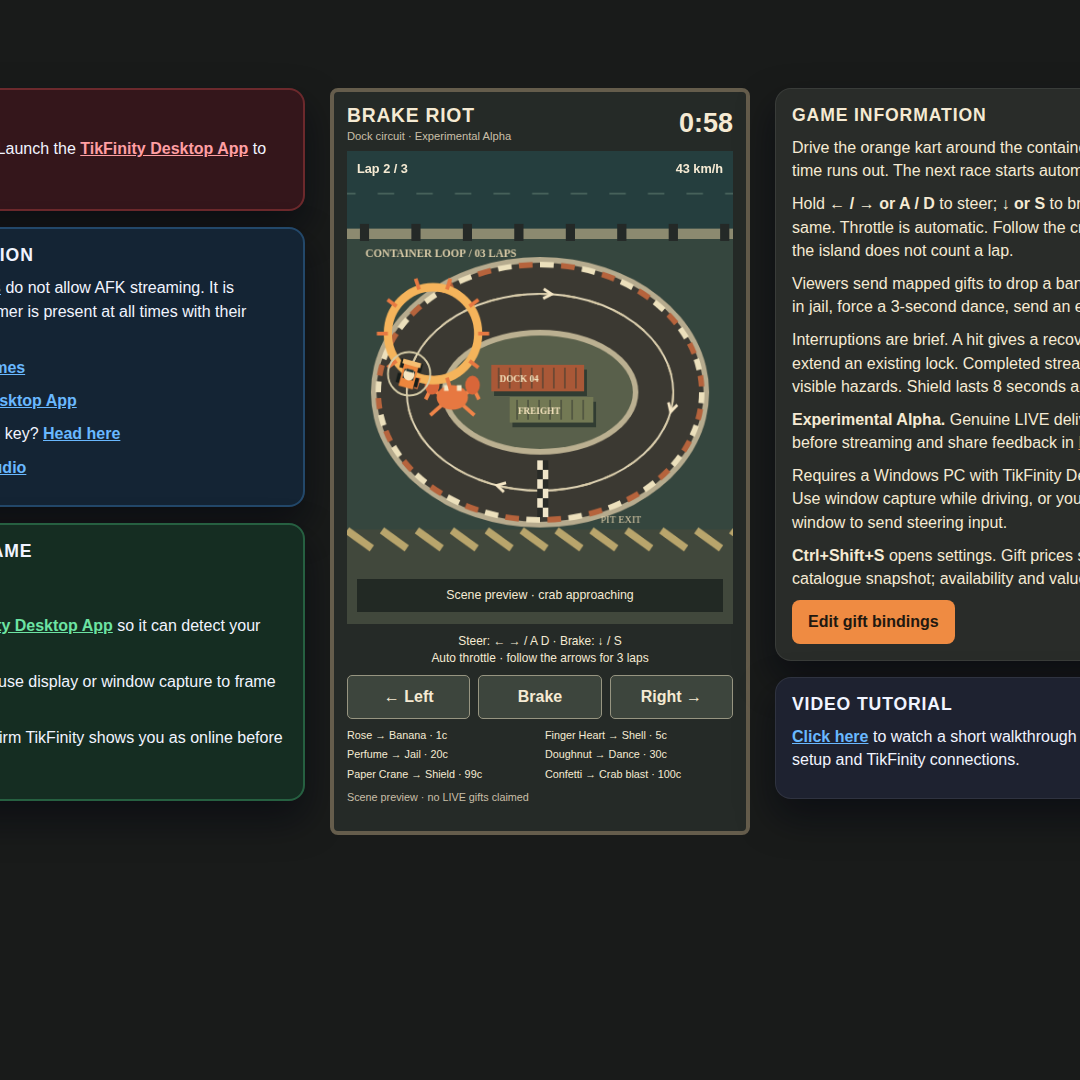
Task: Click Scene preview crab approaching banner
Action: click(539, 595)
